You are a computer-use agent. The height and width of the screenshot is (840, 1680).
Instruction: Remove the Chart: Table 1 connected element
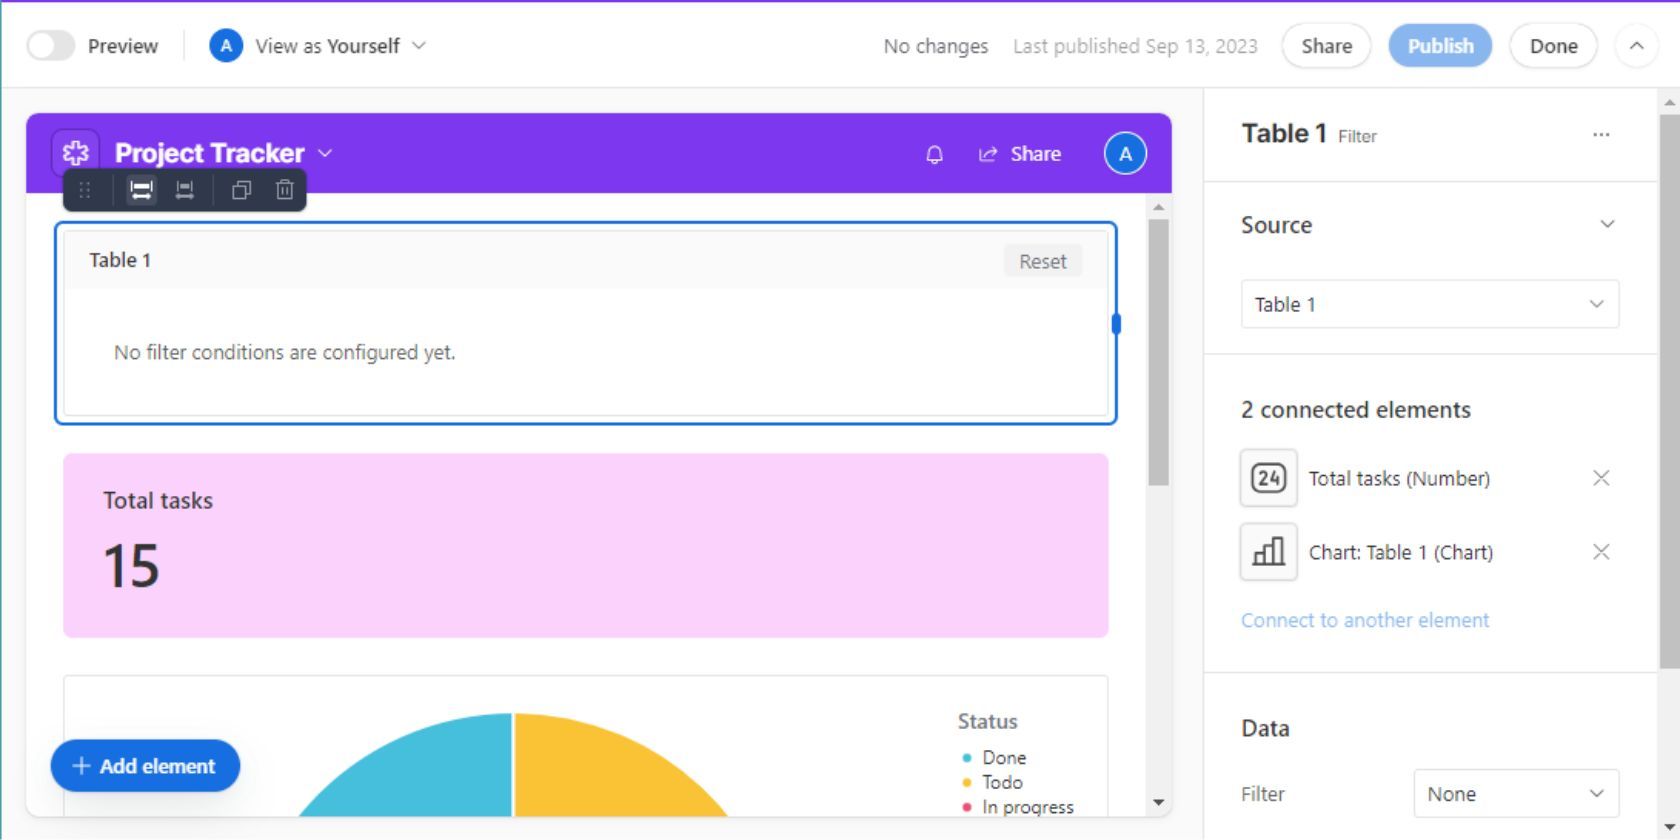click(x=1601, y=552)
